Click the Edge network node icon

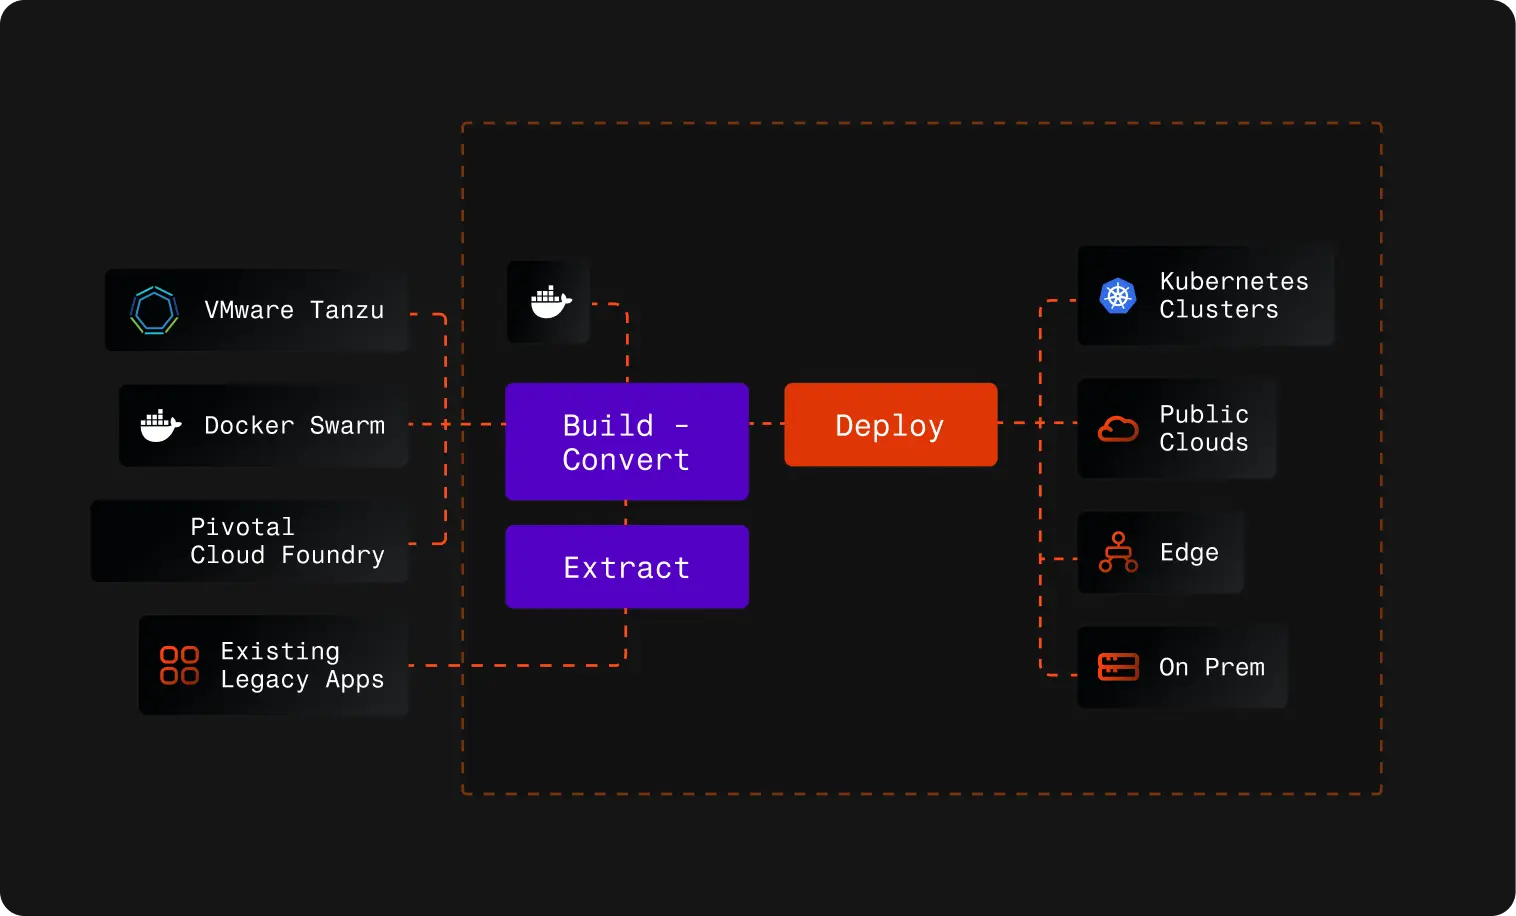1118,552
